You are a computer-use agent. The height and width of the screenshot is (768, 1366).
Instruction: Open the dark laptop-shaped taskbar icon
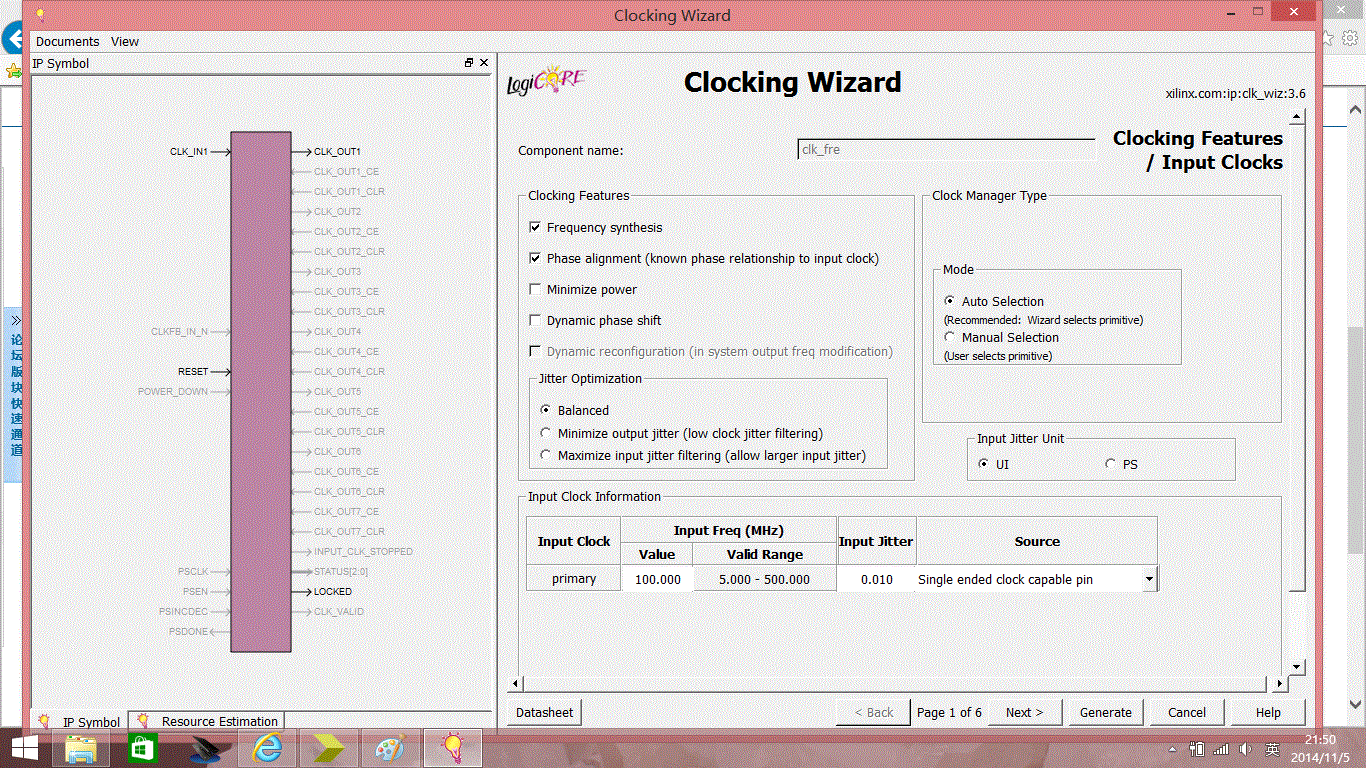[x=206, y=748]
